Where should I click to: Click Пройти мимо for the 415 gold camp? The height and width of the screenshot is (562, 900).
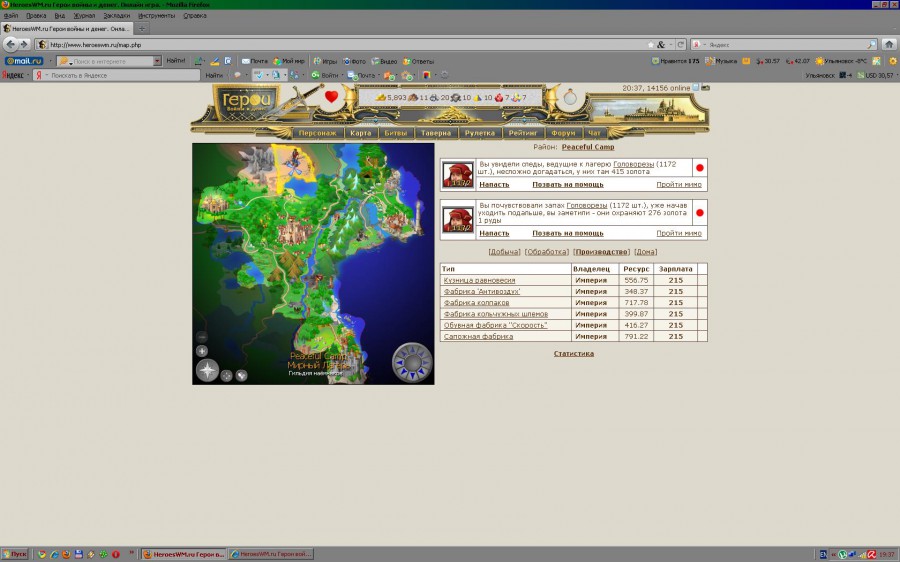click(x=679, y=185)
